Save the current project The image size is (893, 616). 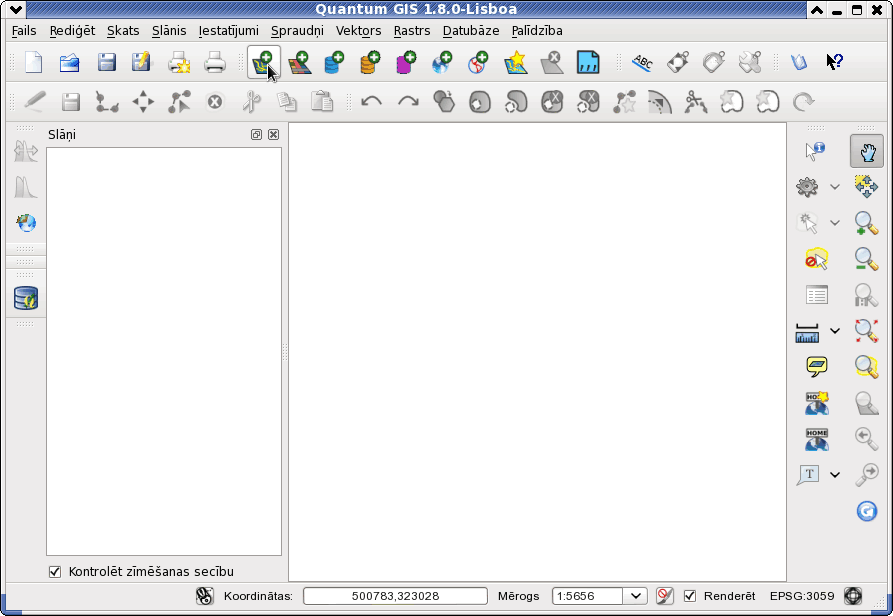coord(106,62)
